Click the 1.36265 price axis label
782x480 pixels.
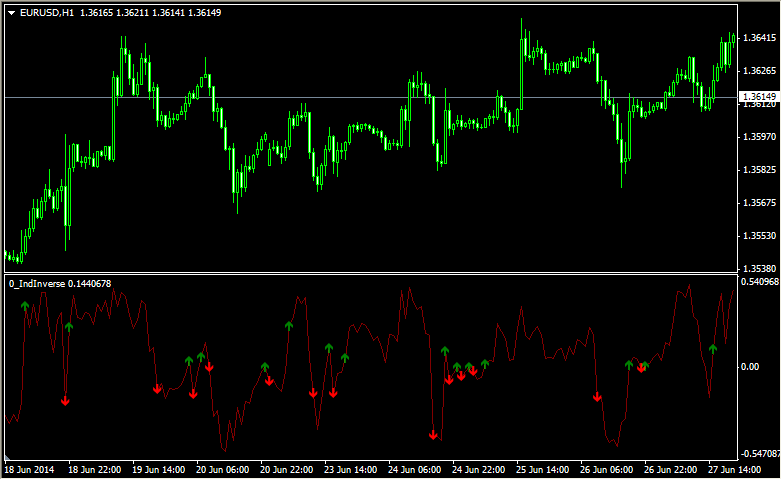759,71
